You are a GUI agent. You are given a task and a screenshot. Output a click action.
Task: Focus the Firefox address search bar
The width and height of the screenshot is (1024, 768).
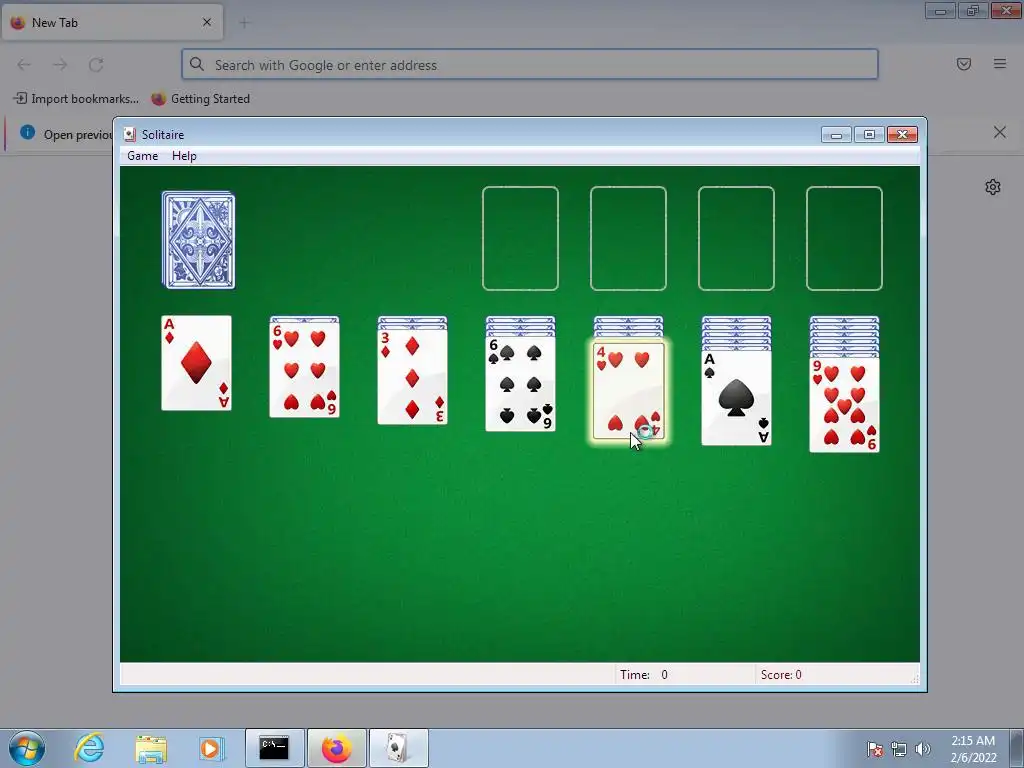(530, 65)
